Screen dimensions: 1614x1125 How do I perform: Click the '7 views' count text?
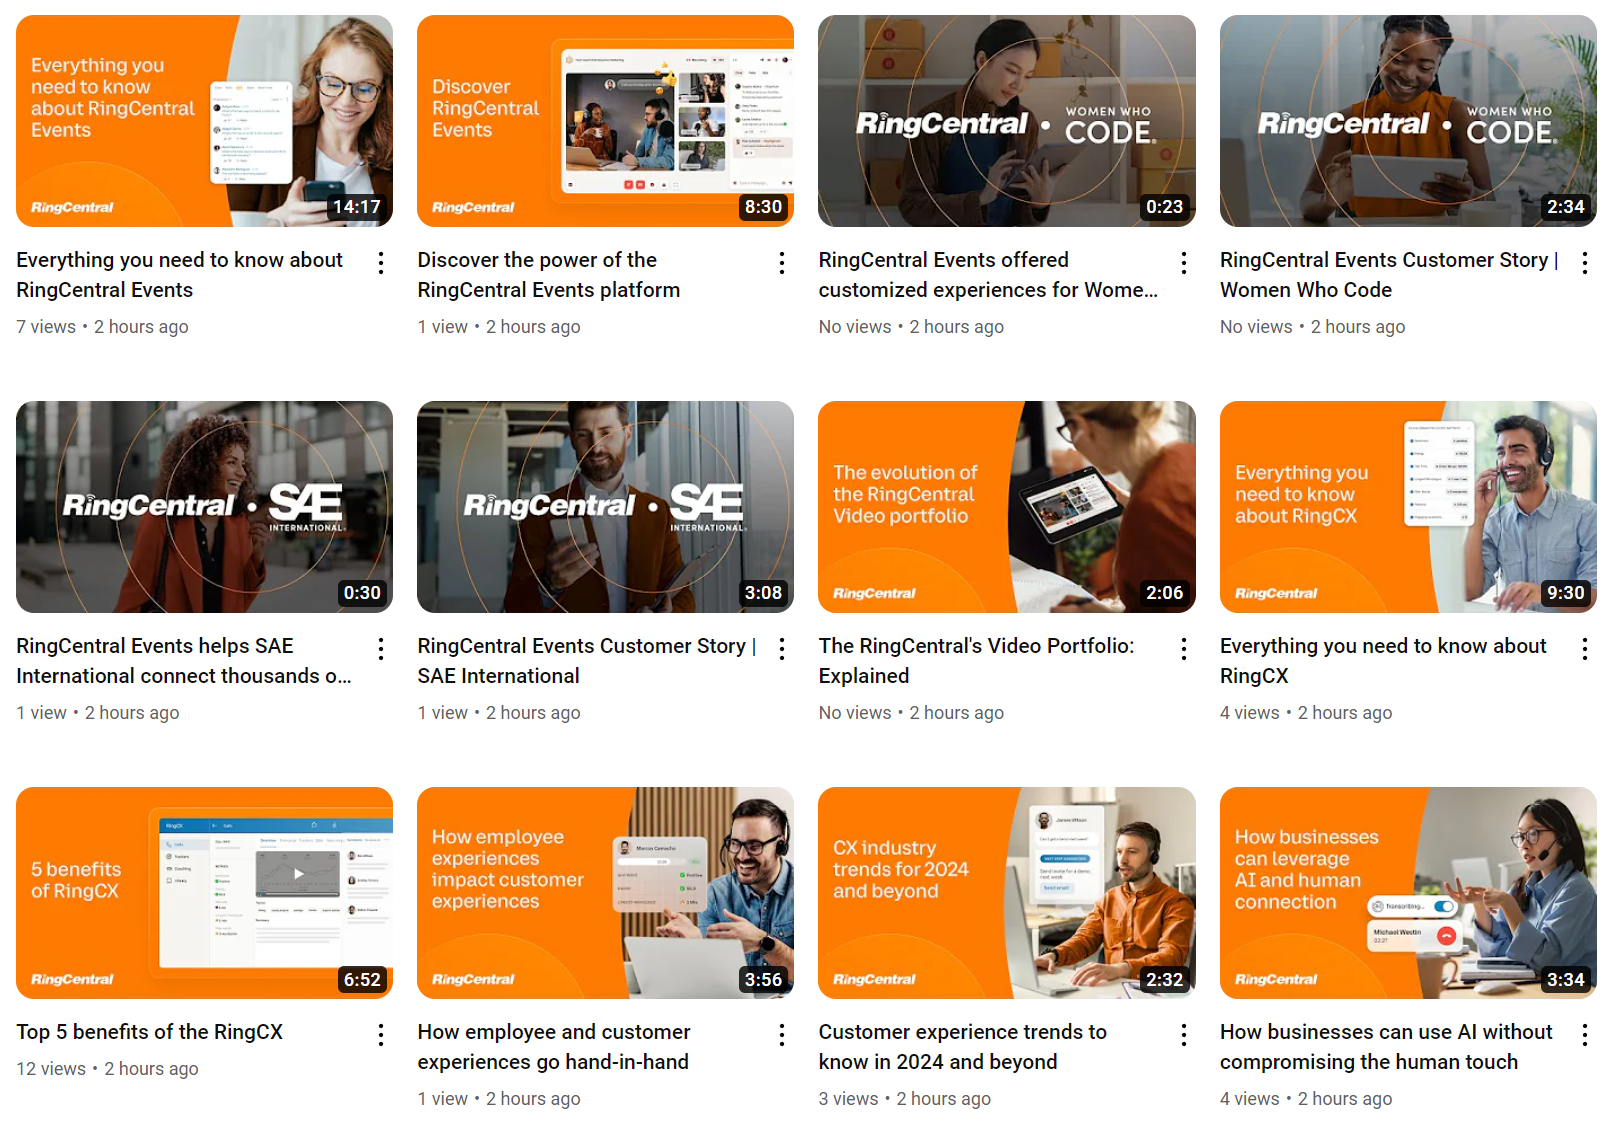pos(46,327)
